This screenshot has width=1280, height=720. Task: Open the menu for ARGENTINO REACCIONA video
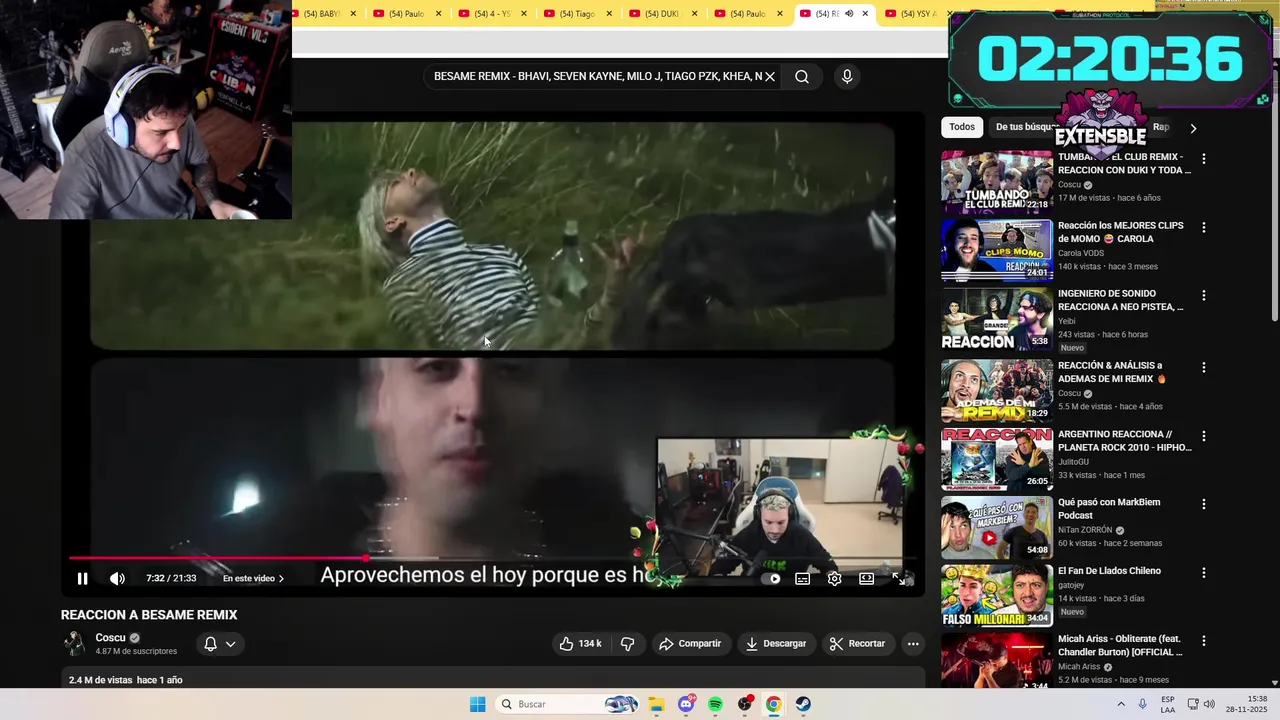[1204, 436]
